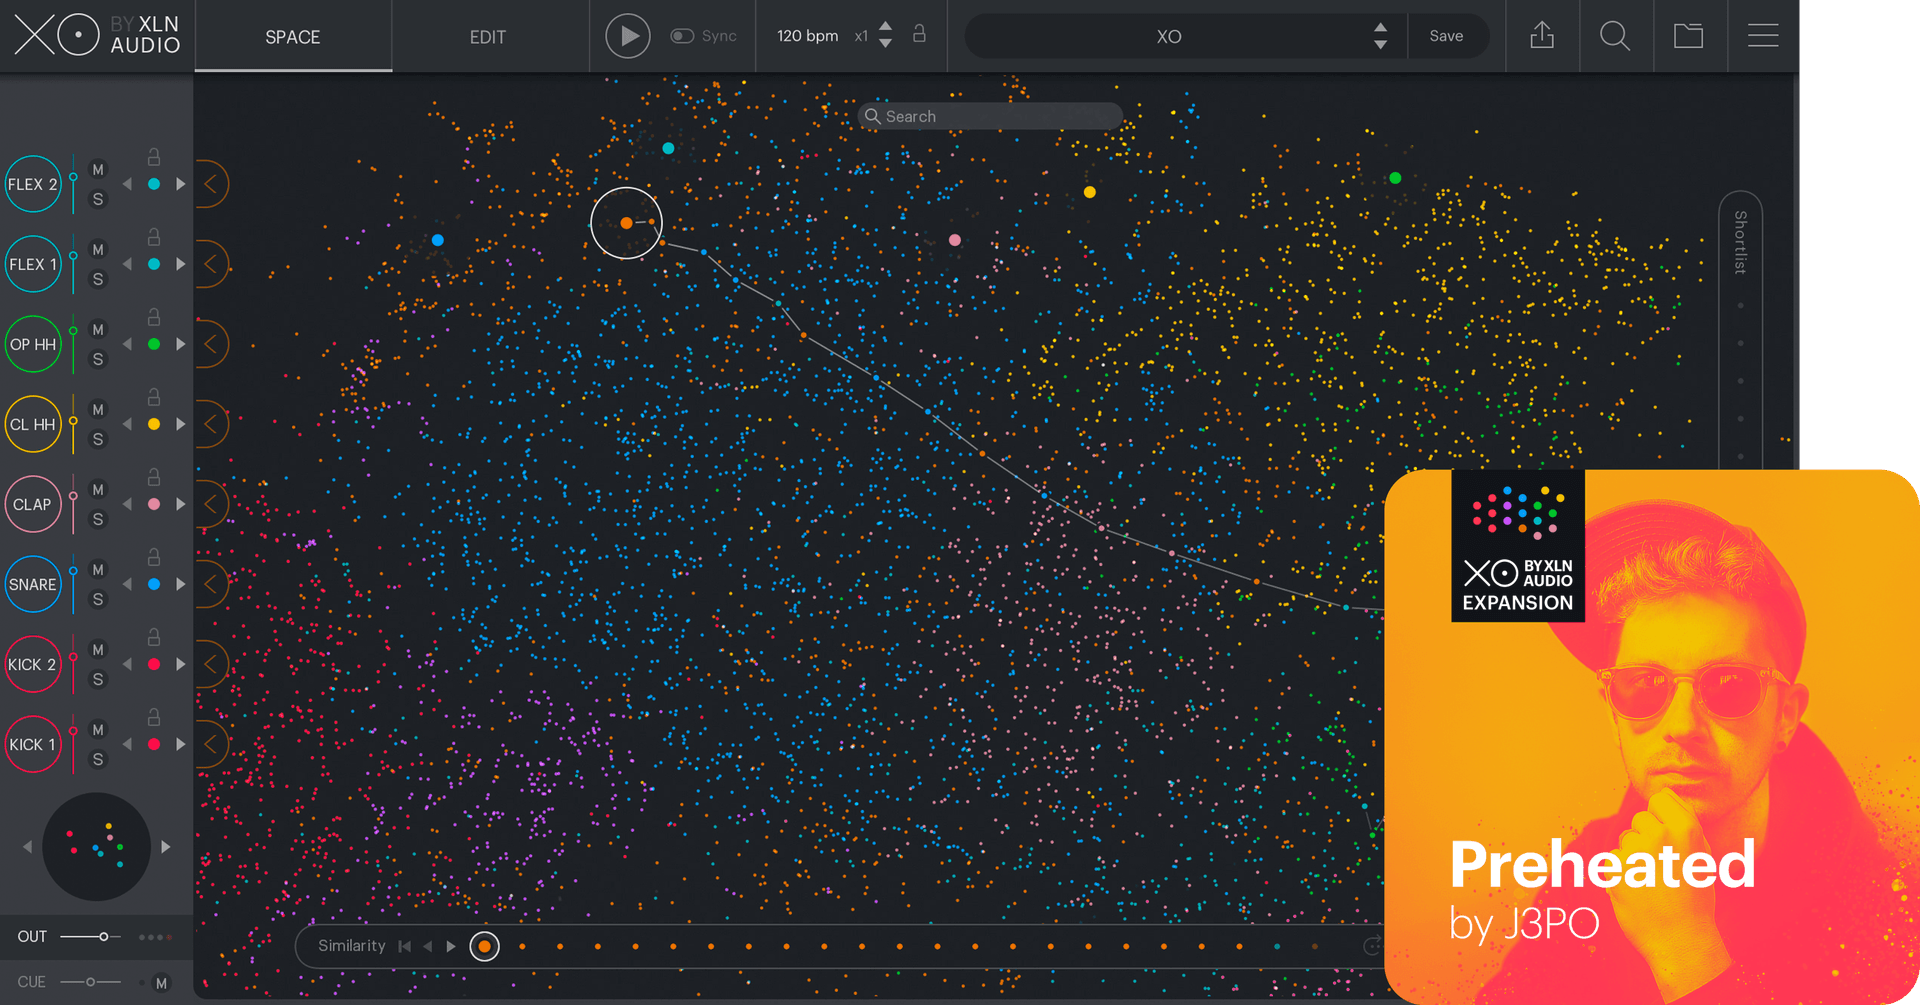Expand the OP HH channel chevron
This screenshot has width=1920, height=1005.
pyautogui.click(x=211, y=344)
